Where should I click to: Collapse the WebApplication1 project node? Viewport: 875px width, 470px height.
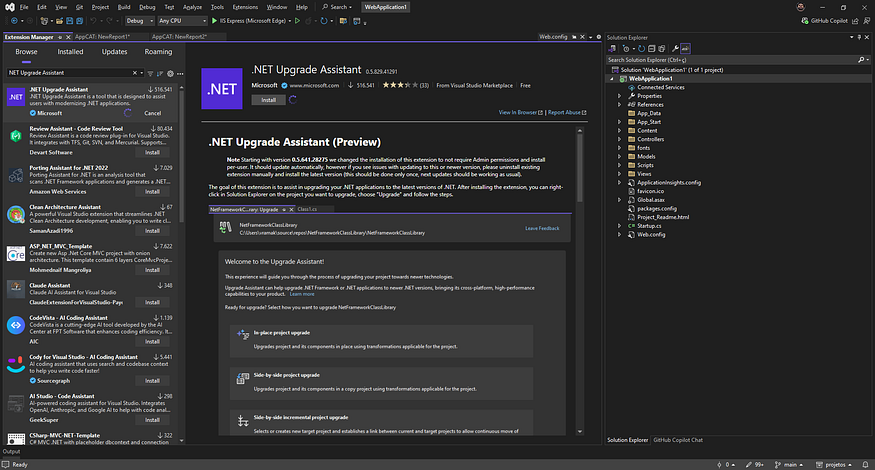coord(611,77)
